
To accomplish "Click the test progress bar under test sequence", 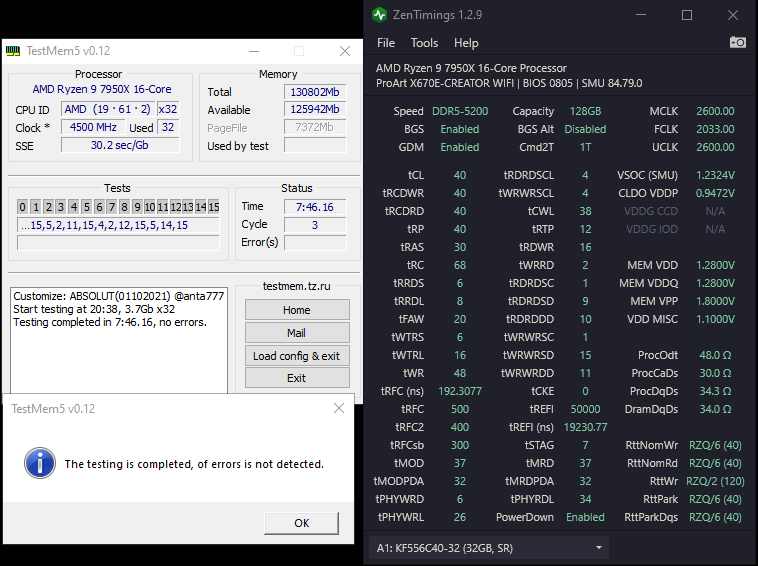I will pyautogui.click(x=118, y=243).
